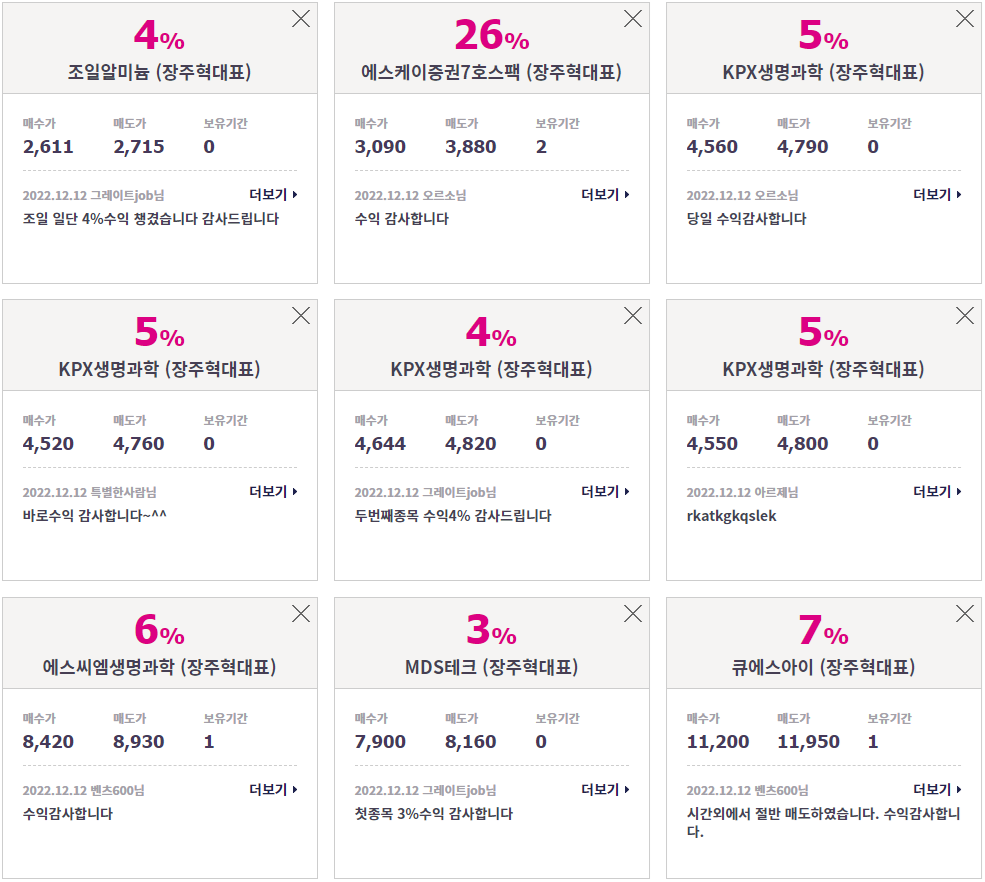985x882 pixels.
Task: Open 더보기 on the 큐에스아이 review
Action: click(937, 789)
